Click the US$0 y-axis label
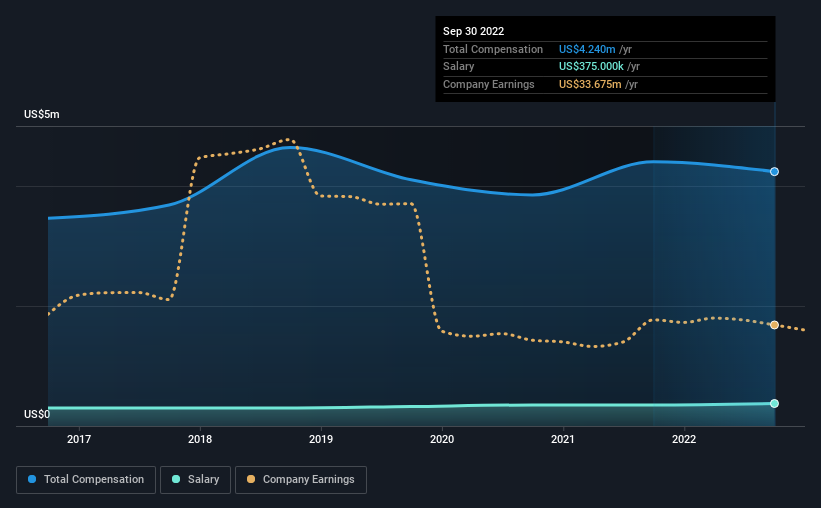Viewport: 821px width, 508px height. pos(37,414)
